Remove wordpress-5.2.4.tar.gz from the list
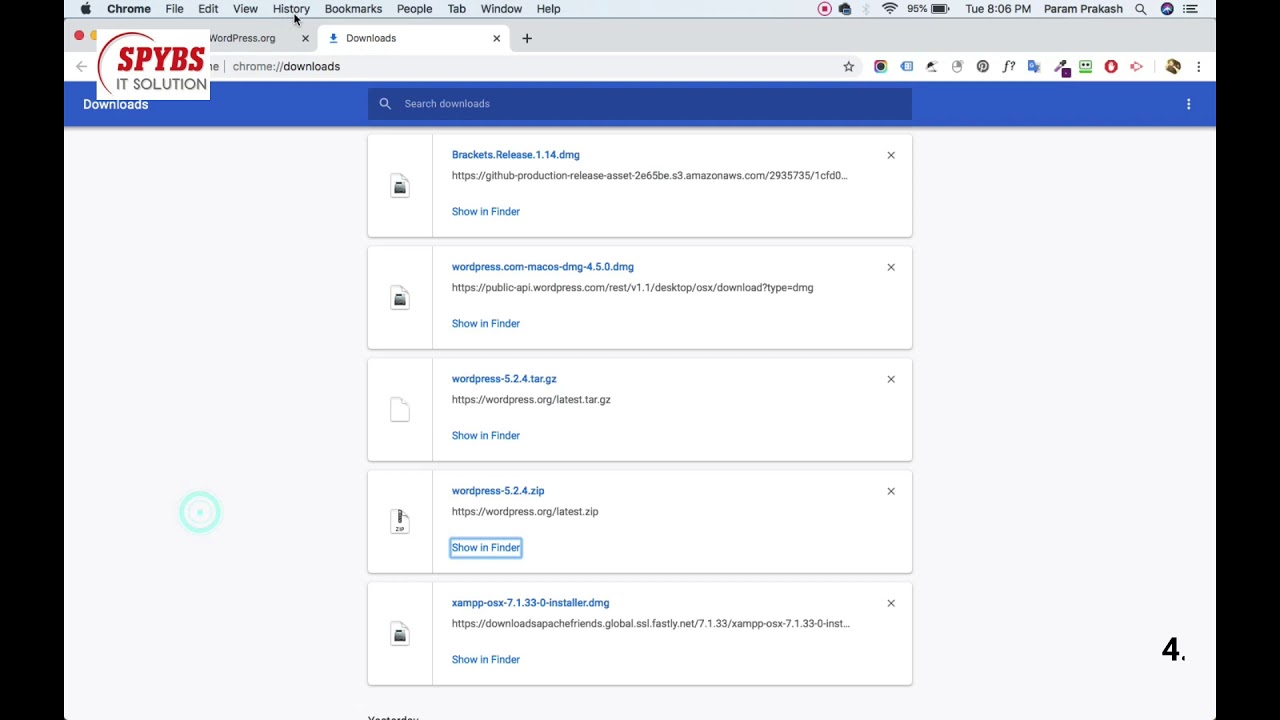The image size is (1280, 720). point(891,379)
